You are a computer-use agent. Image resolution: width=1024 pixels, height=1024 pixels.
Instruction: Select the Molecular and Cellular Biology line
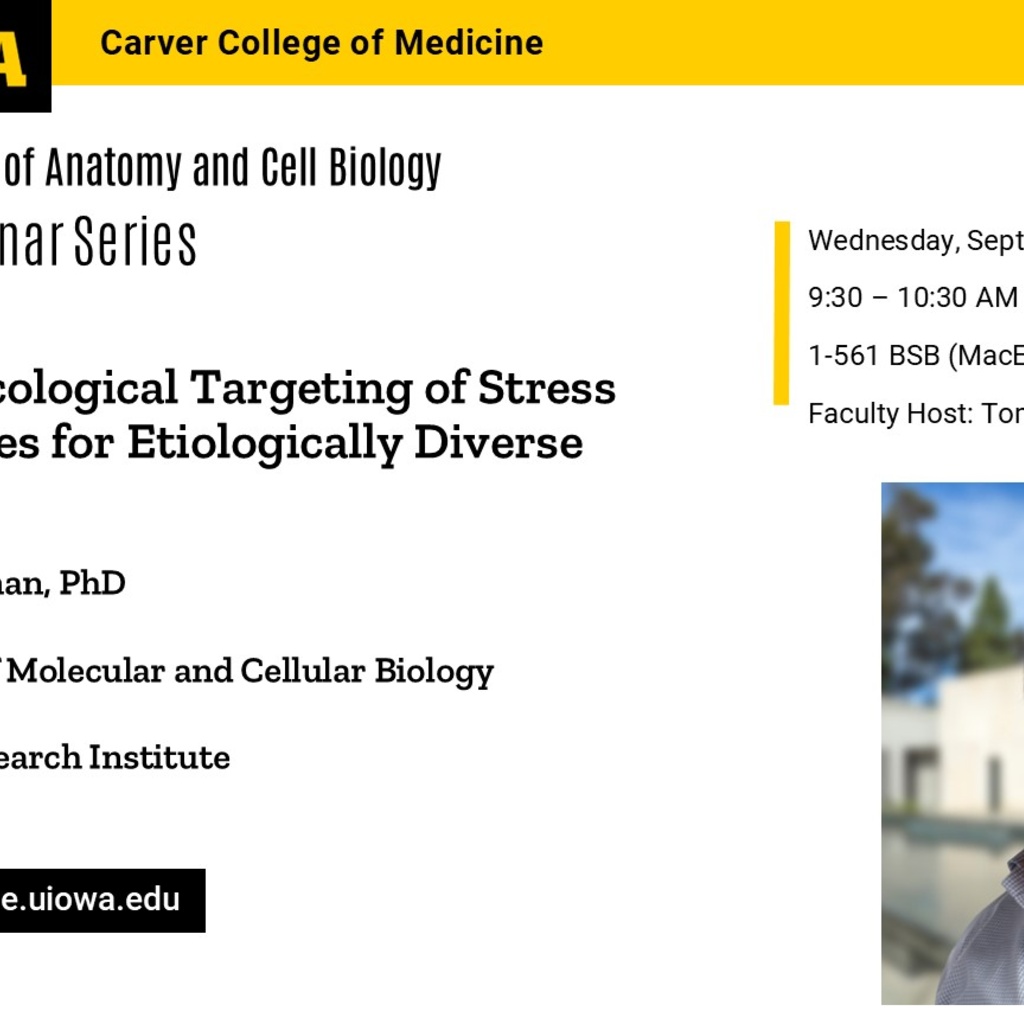tap(247, 671)
